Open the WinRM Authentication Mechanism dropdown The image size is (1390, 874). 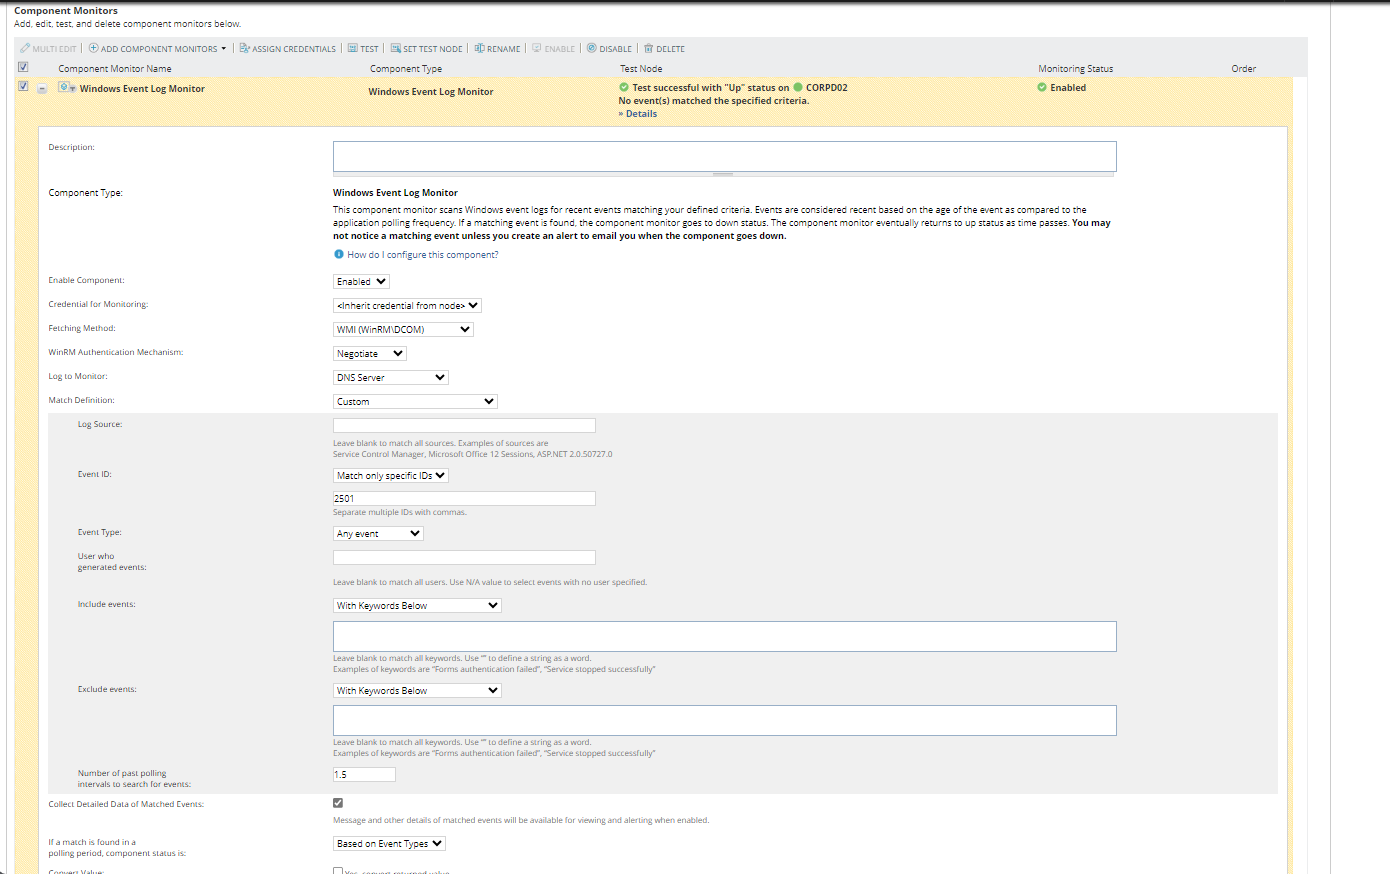click(369, 354)
